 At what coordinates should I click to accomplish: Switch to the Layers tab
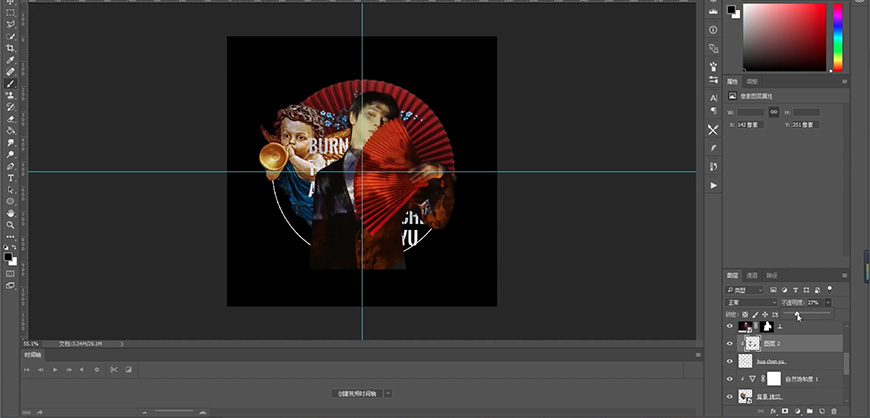tap(732, 275)
